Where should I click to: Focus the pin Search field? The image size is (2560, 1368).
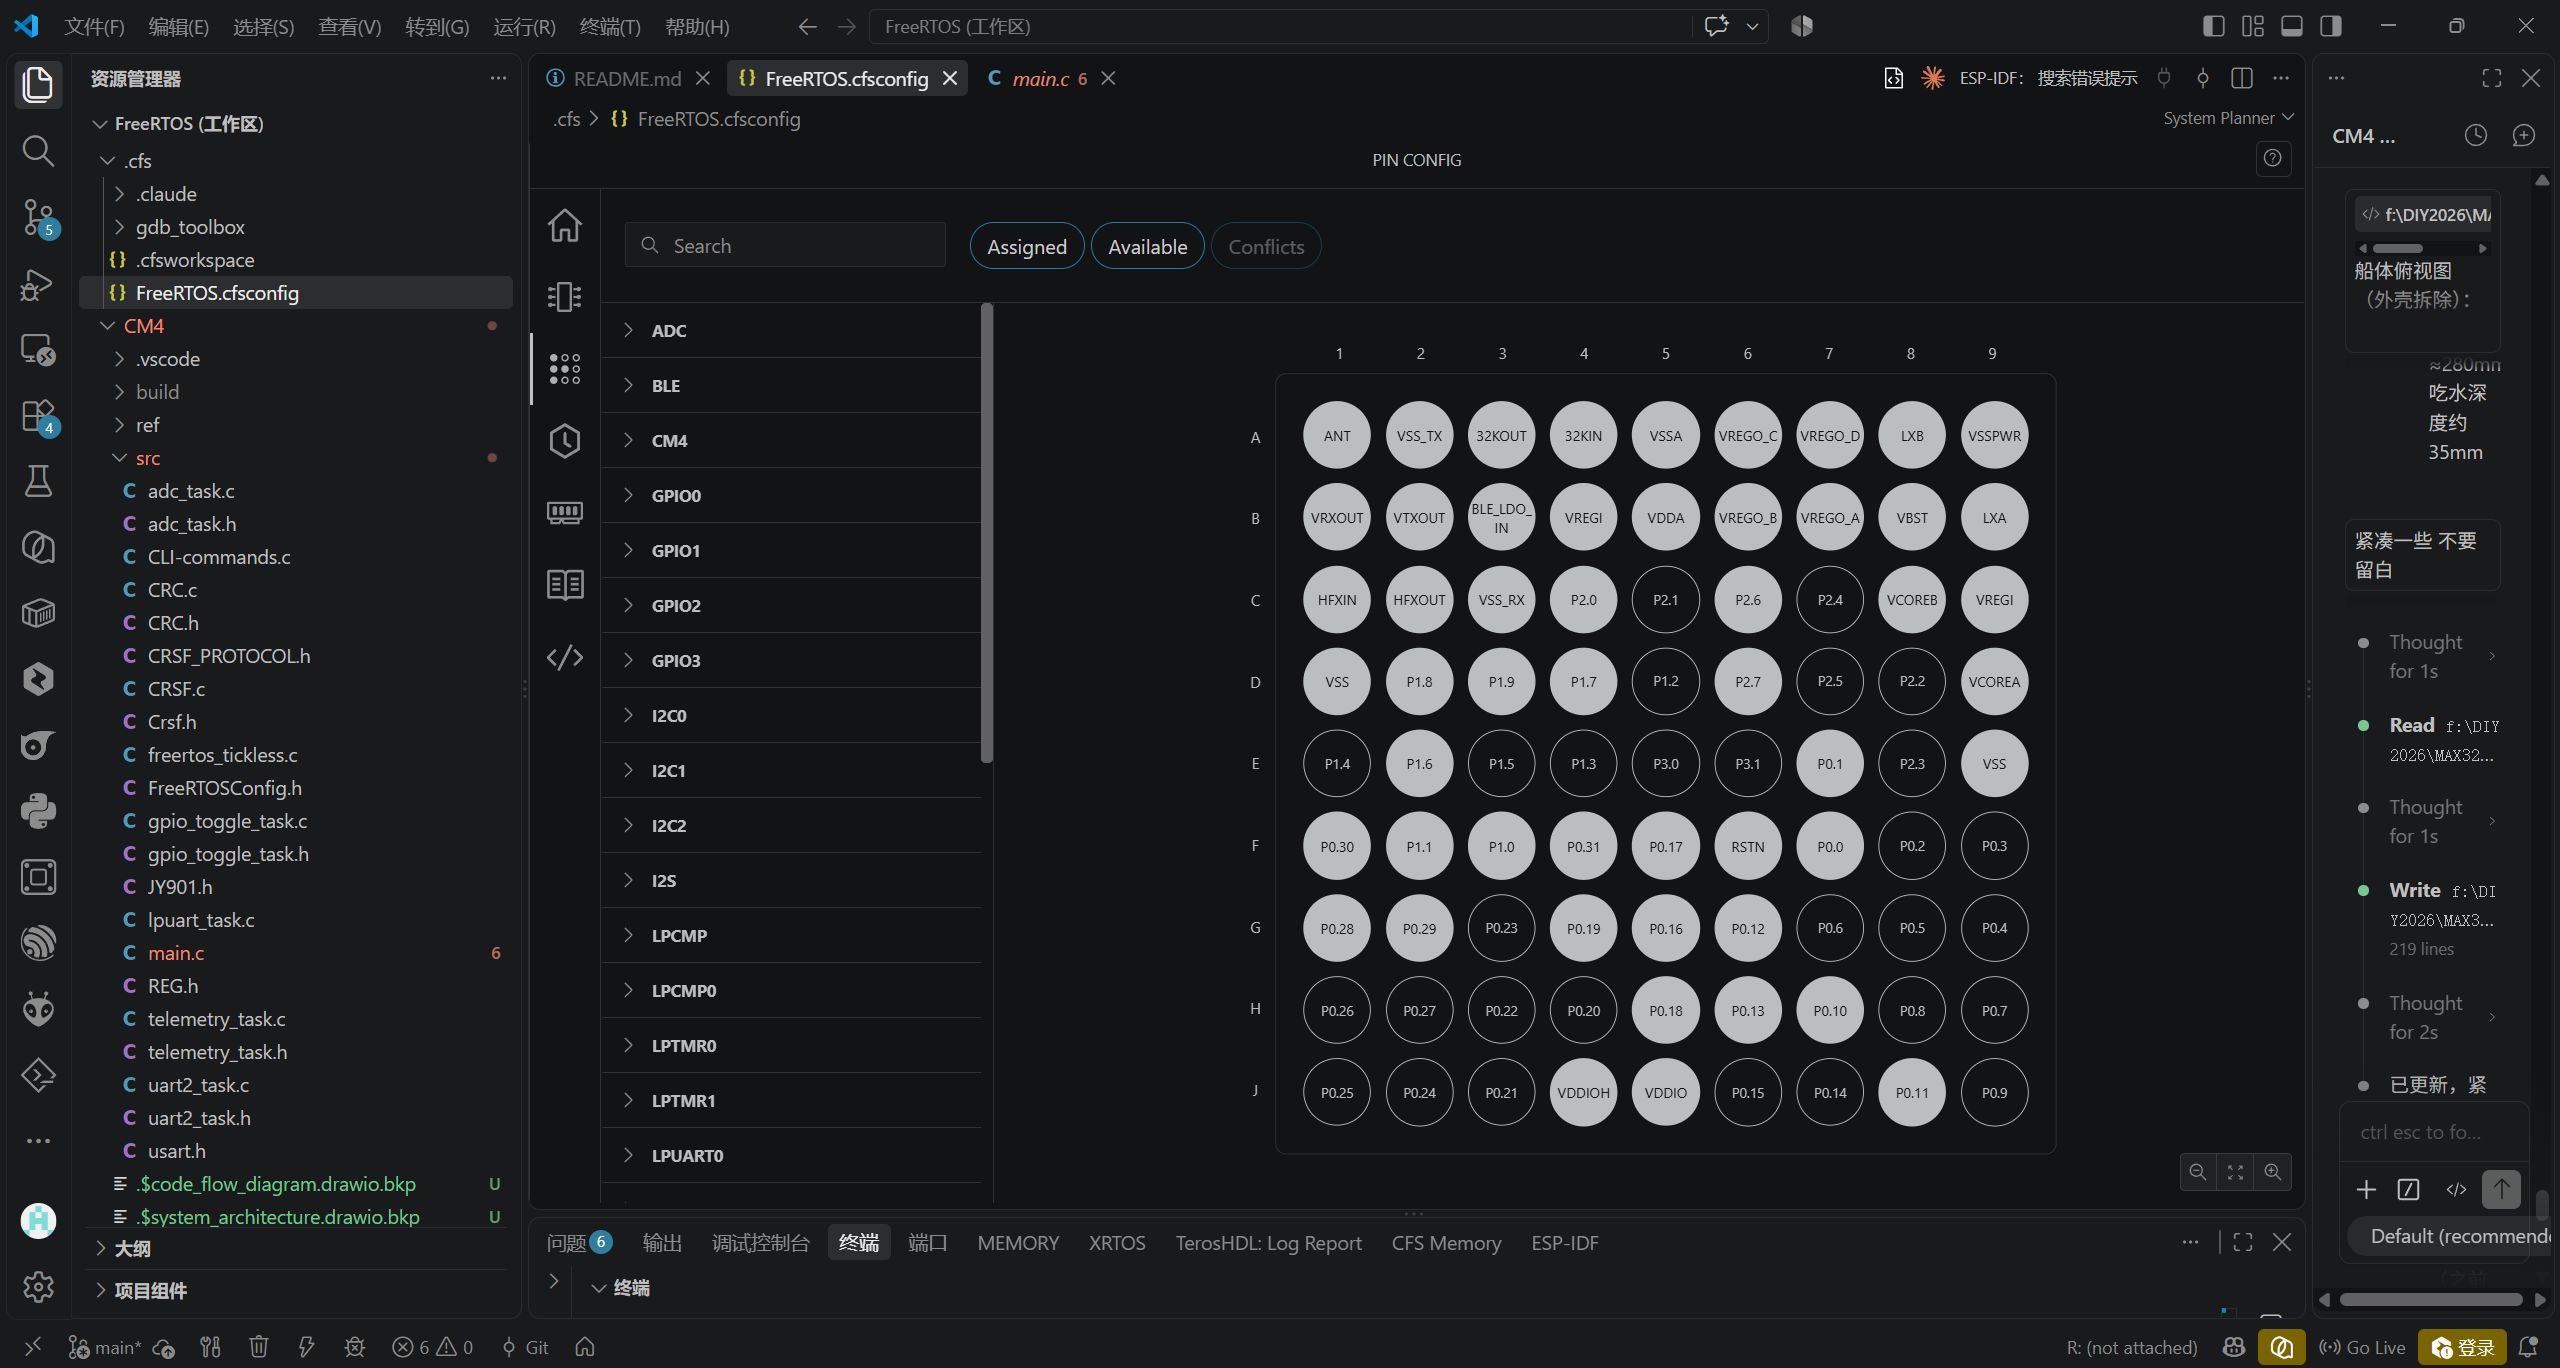click(x=785, y=245)
